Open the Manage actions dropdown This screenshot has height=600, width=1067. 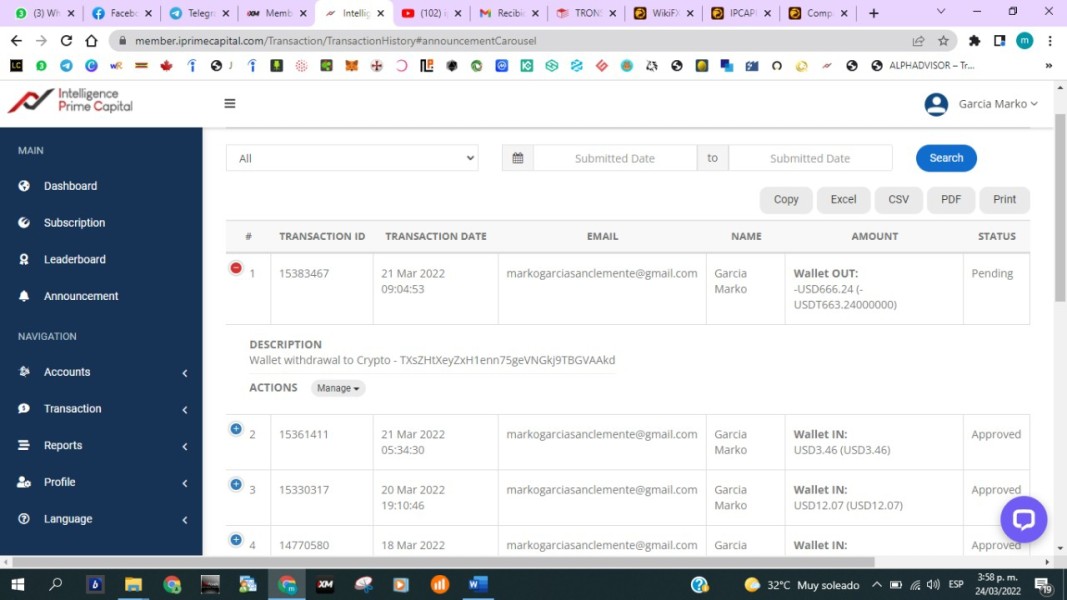click(338, 388)
